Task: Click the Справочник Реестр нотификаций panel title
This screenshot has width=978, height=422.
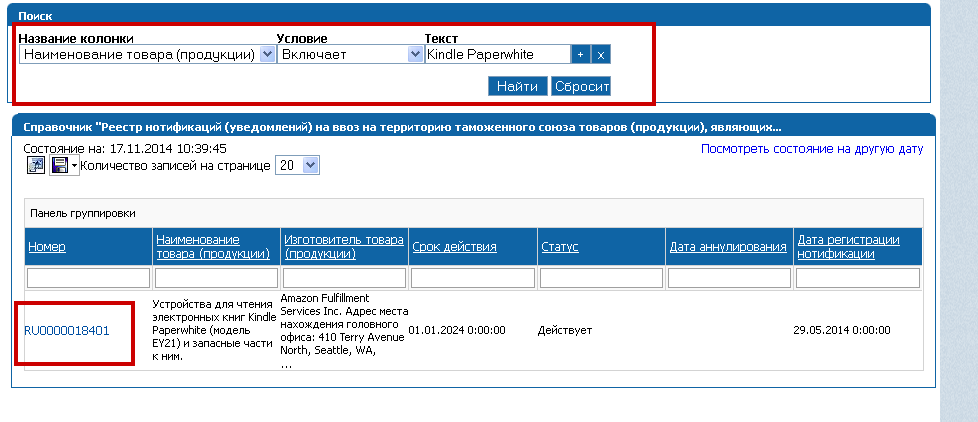Action: tap(471, 127)
